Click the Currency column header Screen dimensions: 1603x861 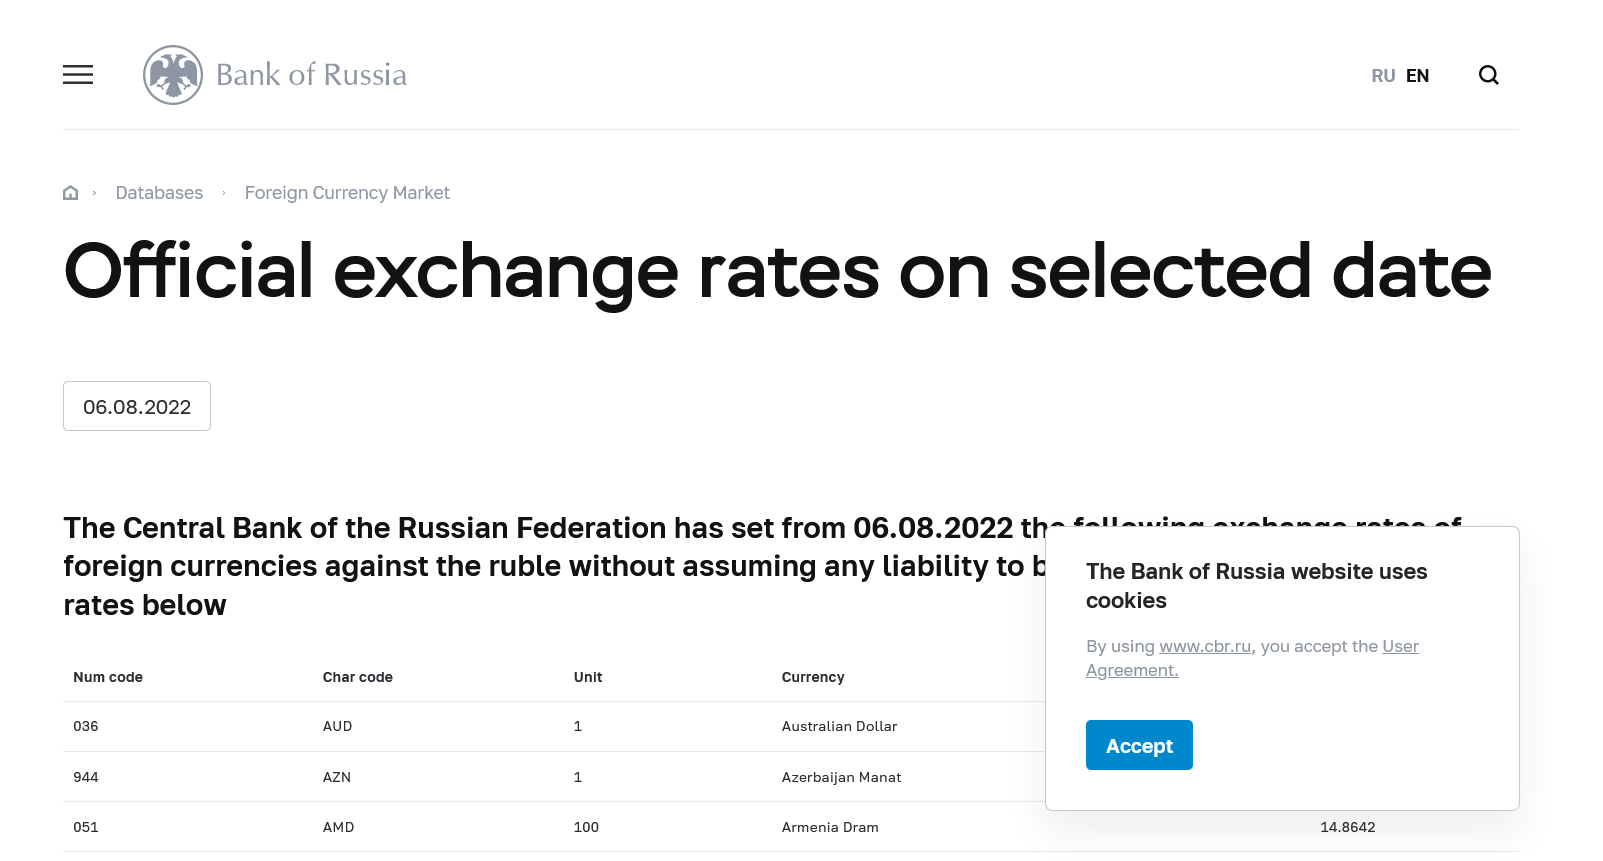click(x=813, y=677)
